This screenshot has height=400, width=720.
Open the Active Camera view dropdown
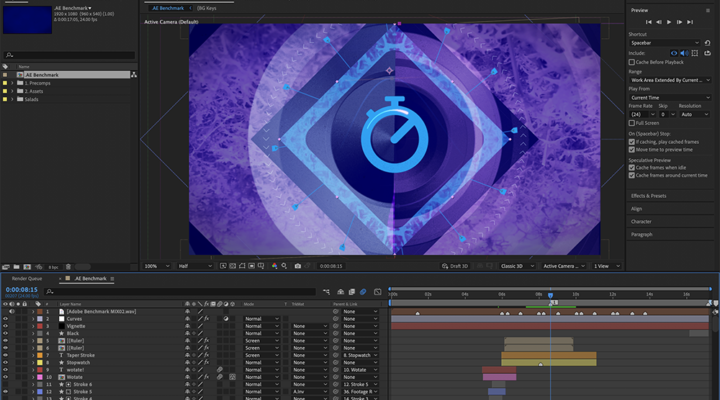[564, 266]
